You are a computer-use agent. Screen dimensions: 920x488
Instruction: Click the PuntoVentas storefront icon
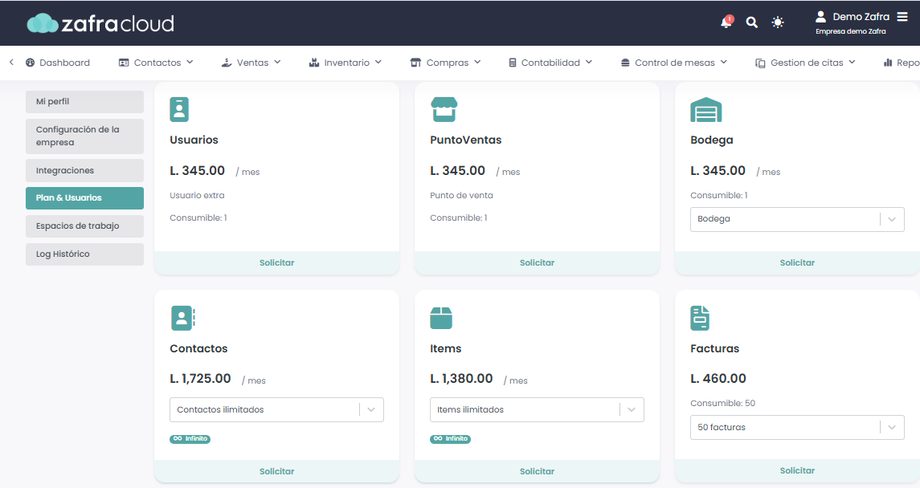pos(444,110)
